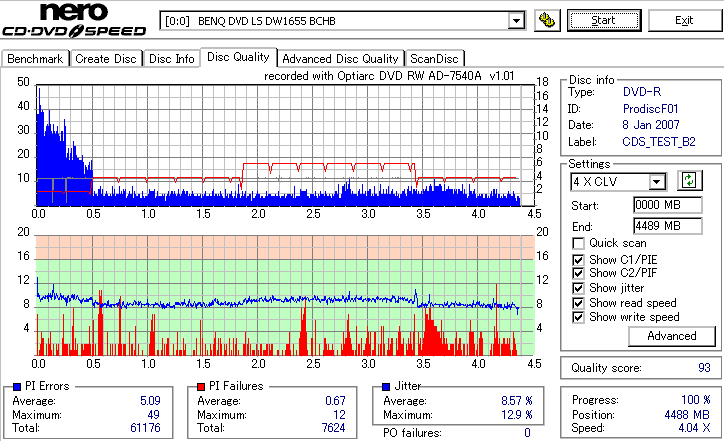Click the Advanced settings button
This screenshot has height=441, width=724.
671,336
